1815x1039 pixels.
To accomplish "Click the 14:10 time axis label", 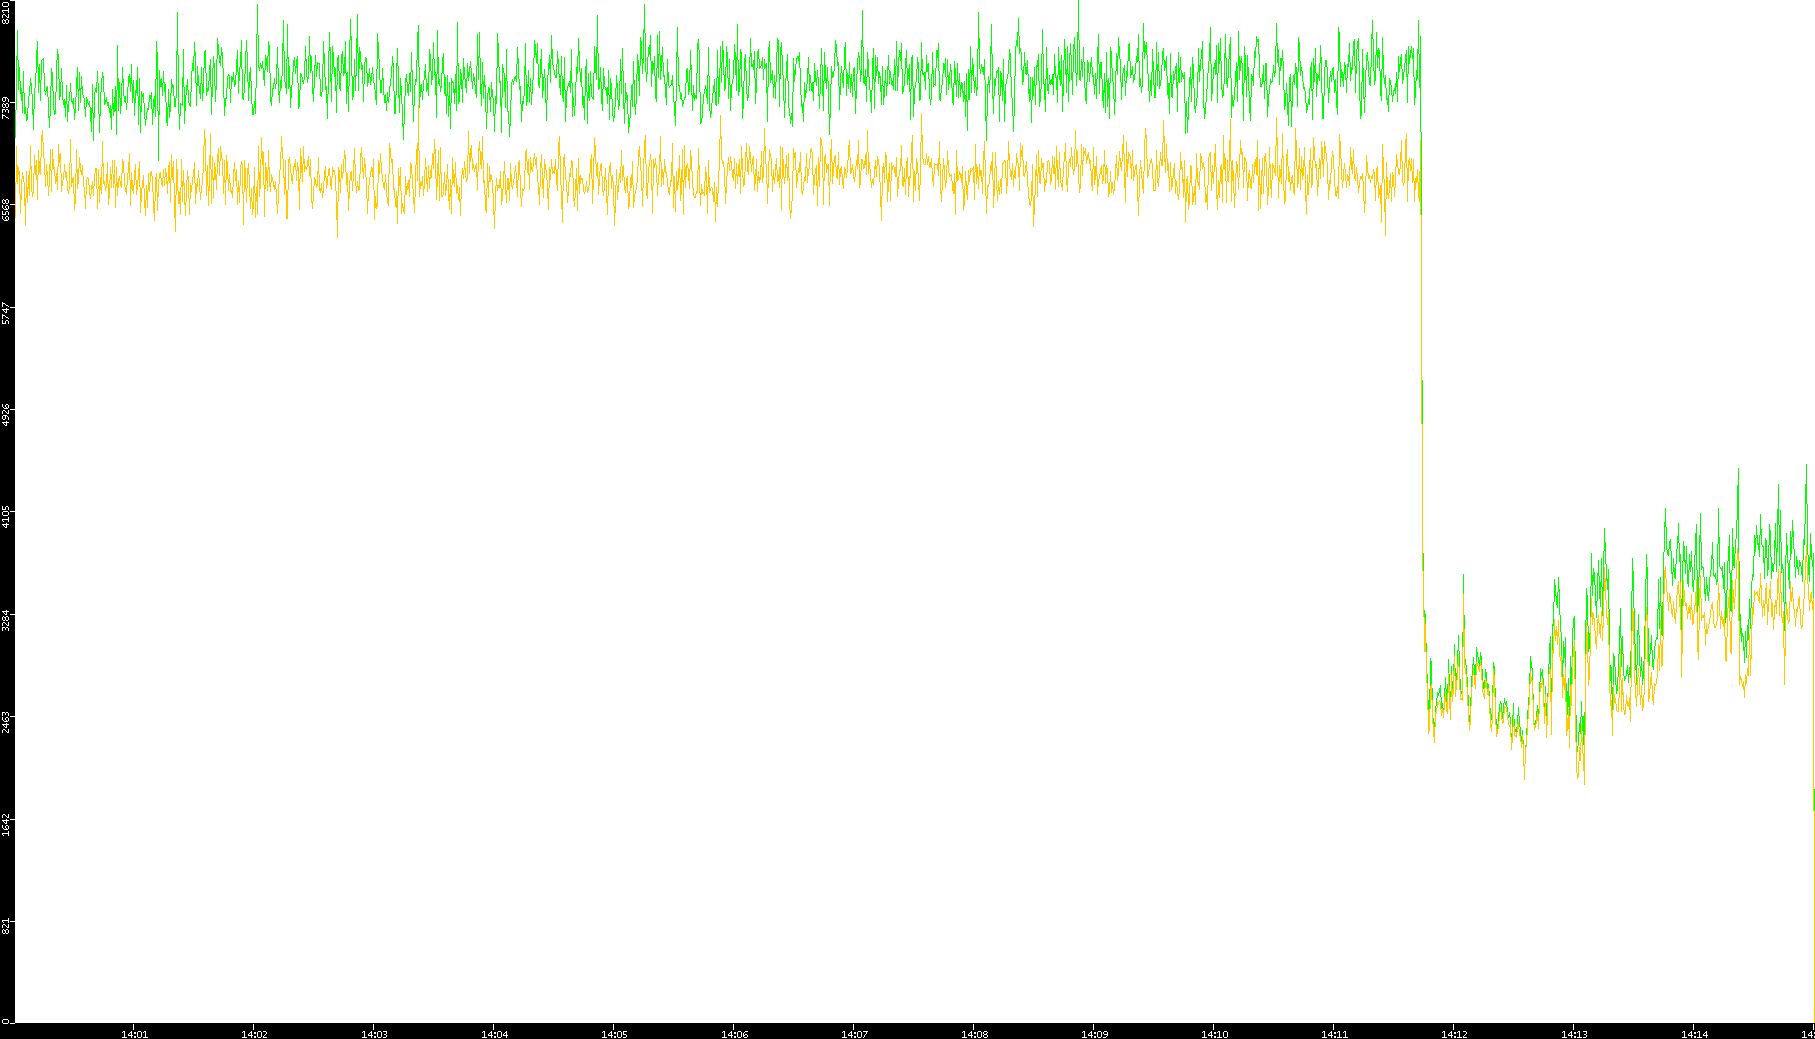I will coord(1214,1033).
